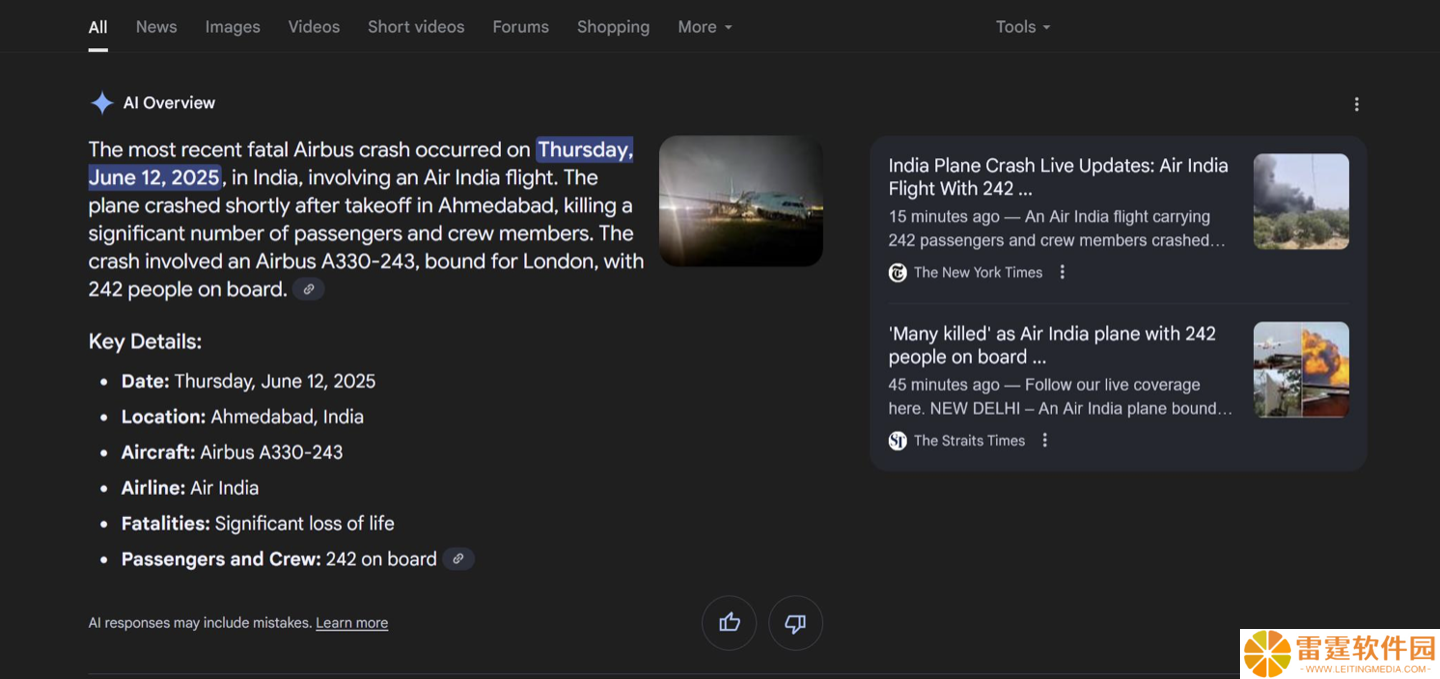This screenshot has width=1440, height=679.
Task: Switch to the News tab
Action: (x=156, y=27)
